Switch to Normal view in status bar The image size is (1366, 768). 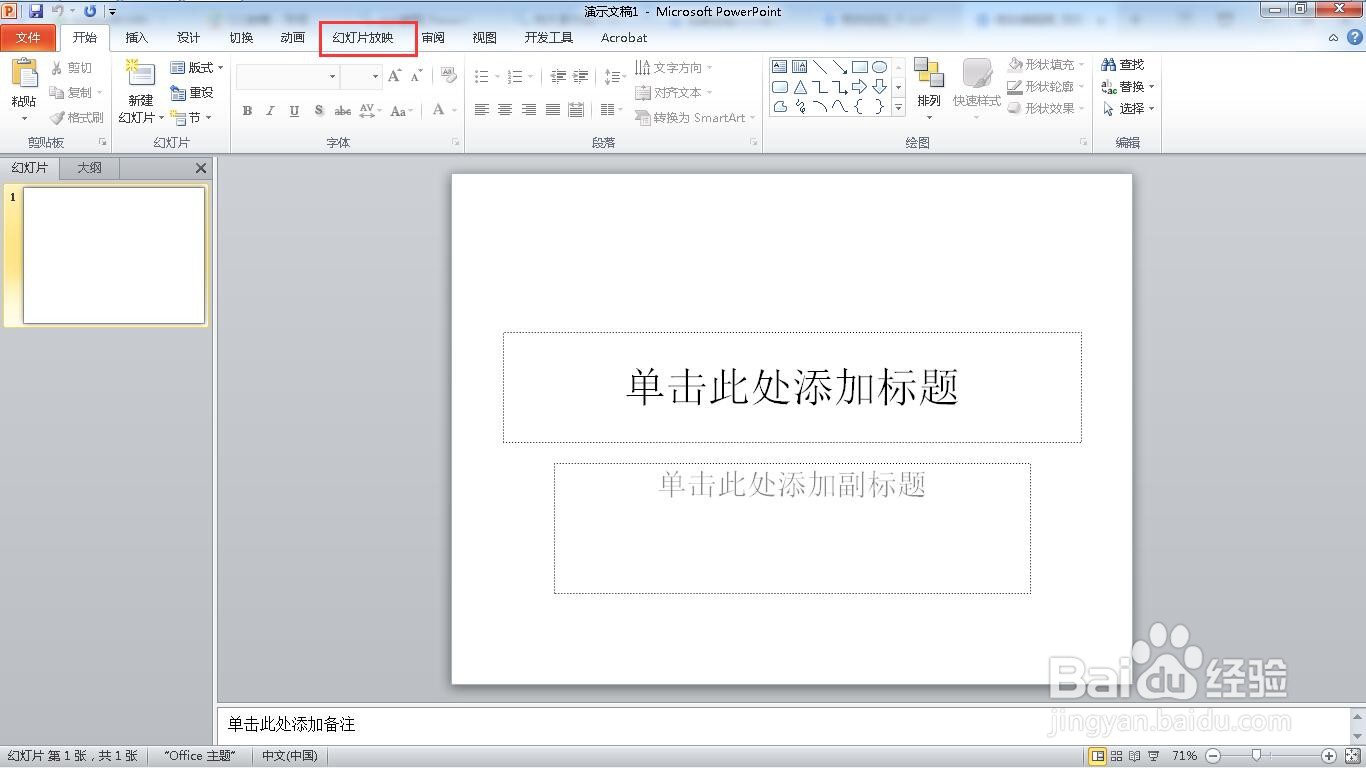[1098, 756]
